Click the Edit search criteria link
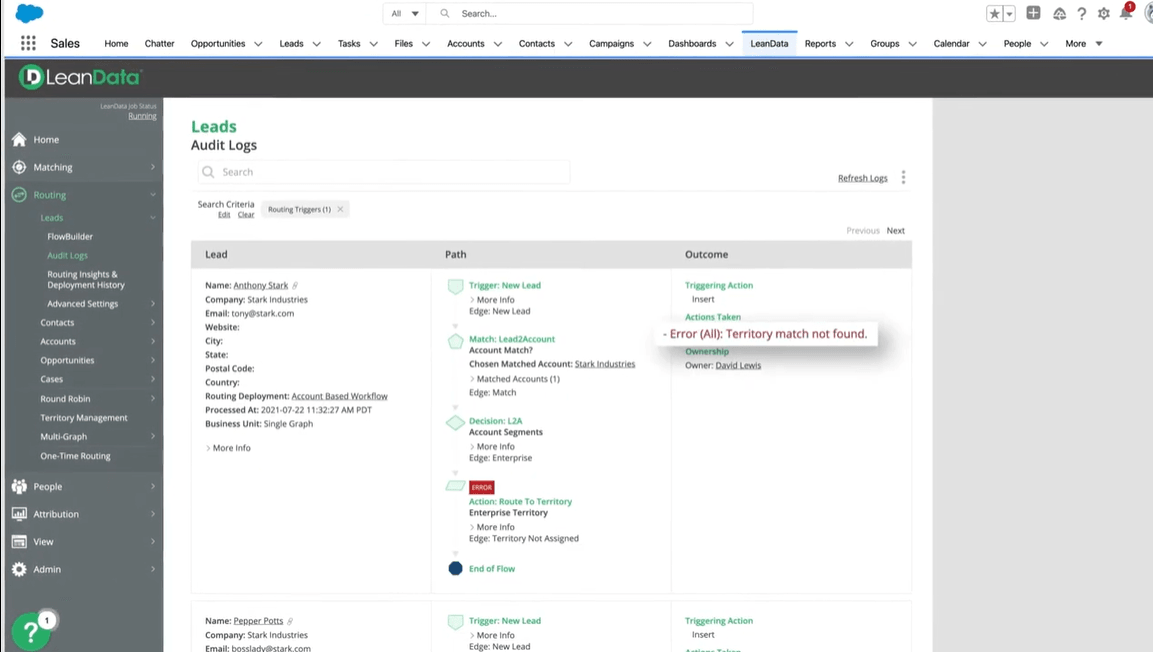 pyautogui.click(x=224, y=215)
